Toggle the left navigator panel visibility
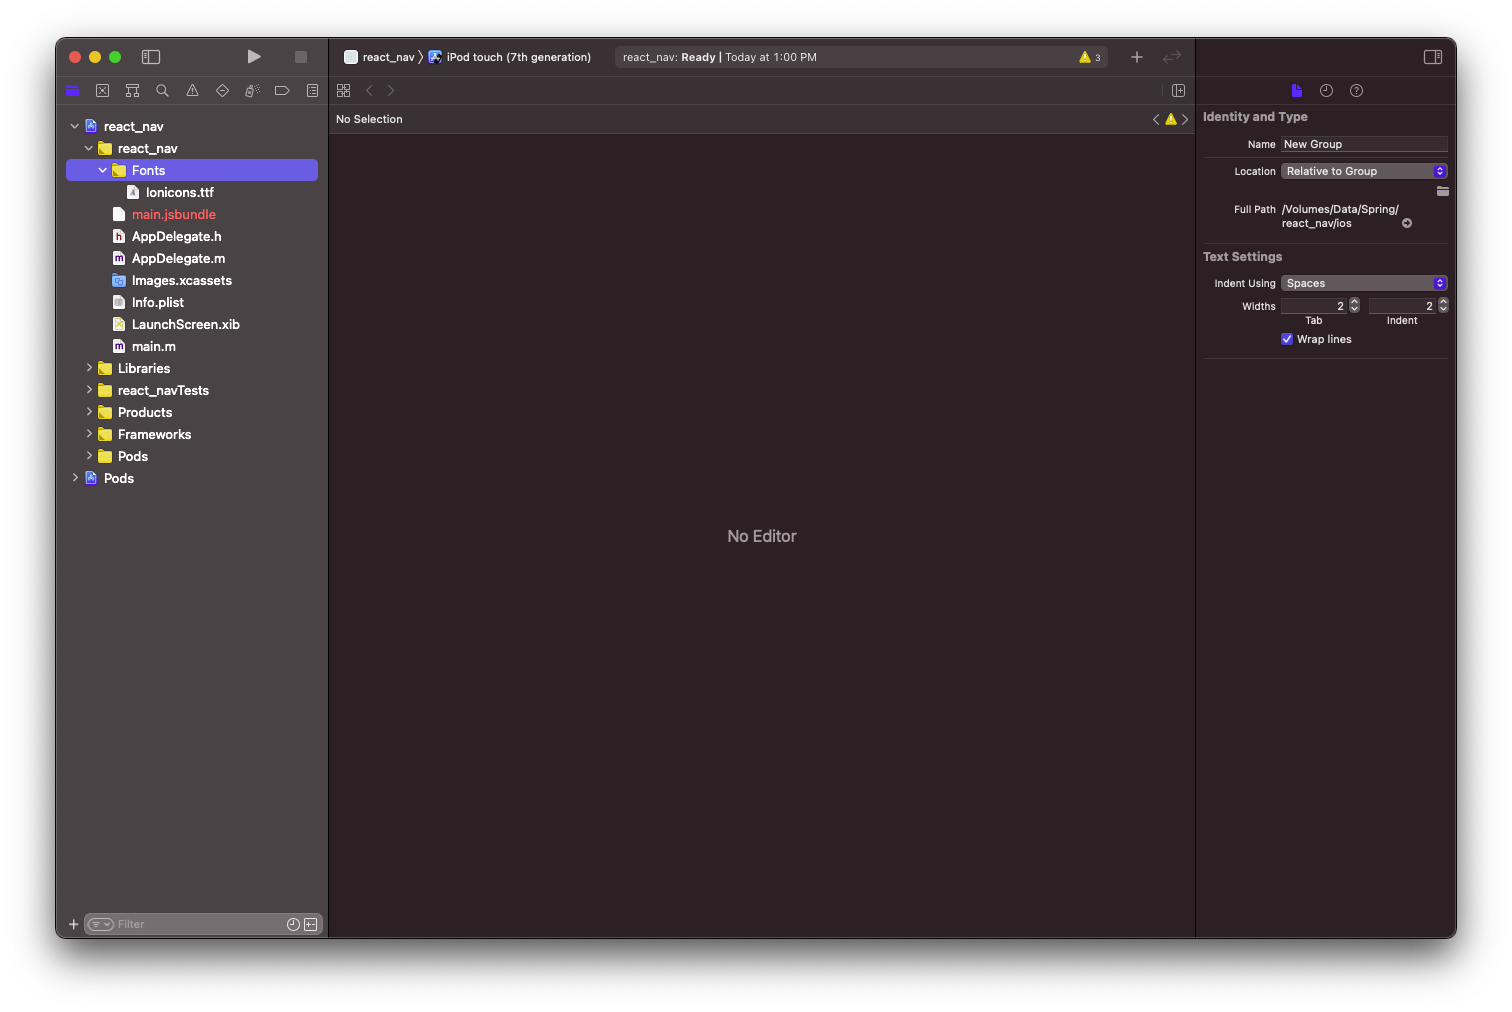The height and width of the screenshot is (1012, 1512). [x=151, y=57]
